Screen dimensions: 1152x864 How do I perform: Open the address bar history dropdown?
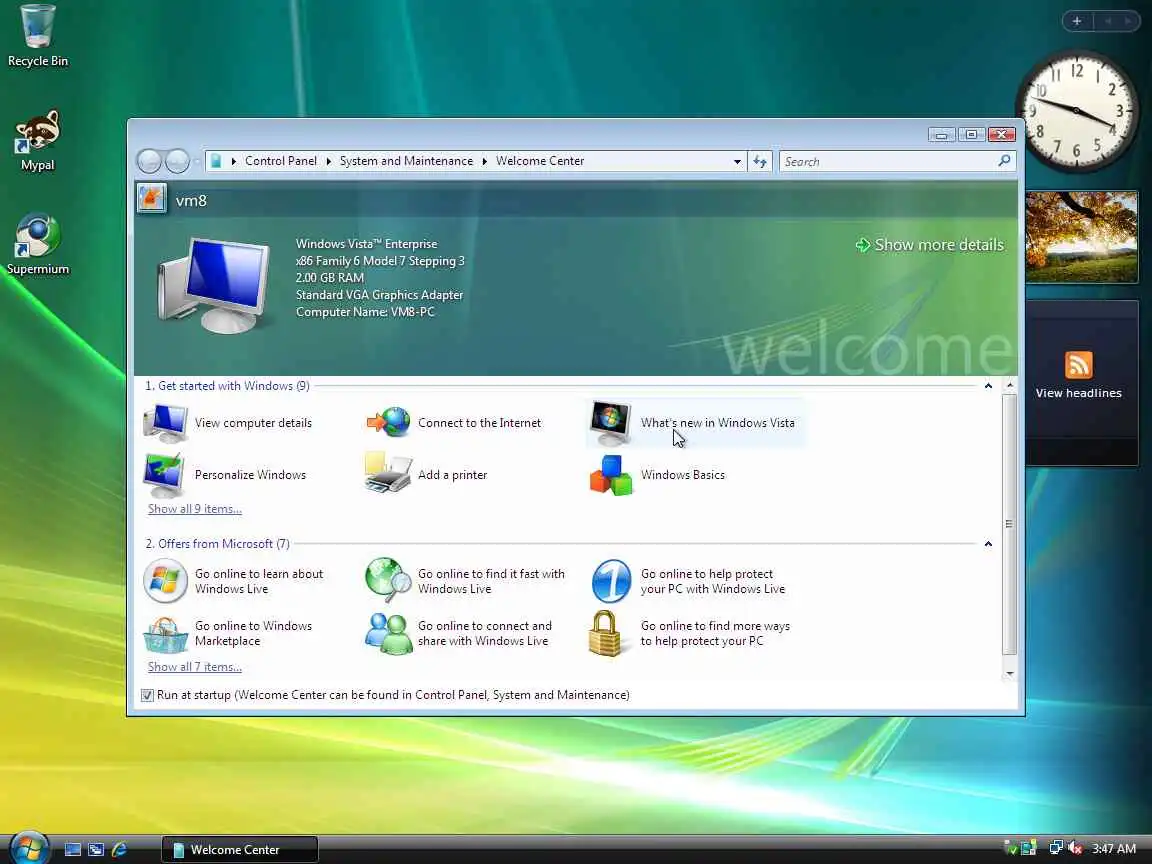[x=737, y=161]
